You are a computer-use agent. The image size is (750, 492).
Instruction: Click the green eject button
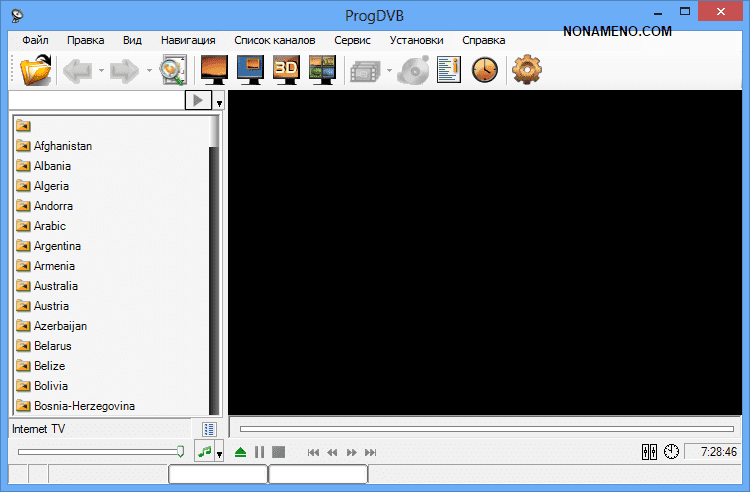tap(240, 452)
